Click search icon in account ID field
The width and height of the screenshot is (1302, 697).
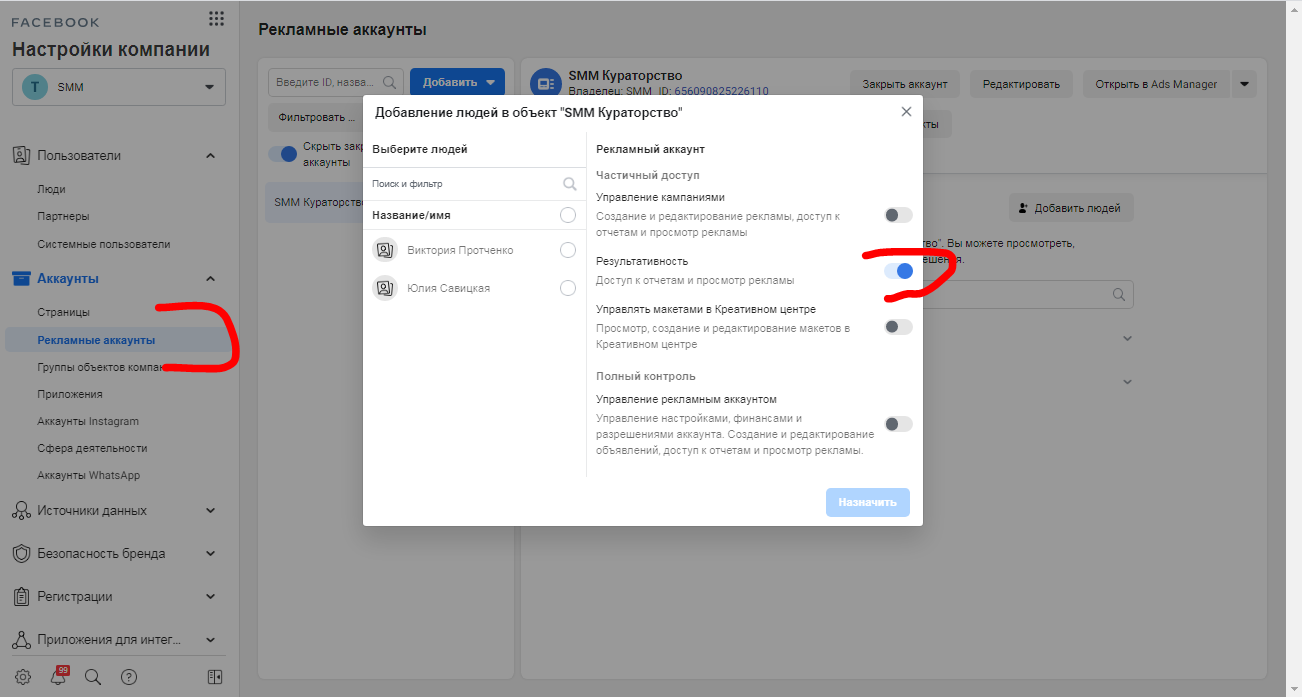click(390, 82)
